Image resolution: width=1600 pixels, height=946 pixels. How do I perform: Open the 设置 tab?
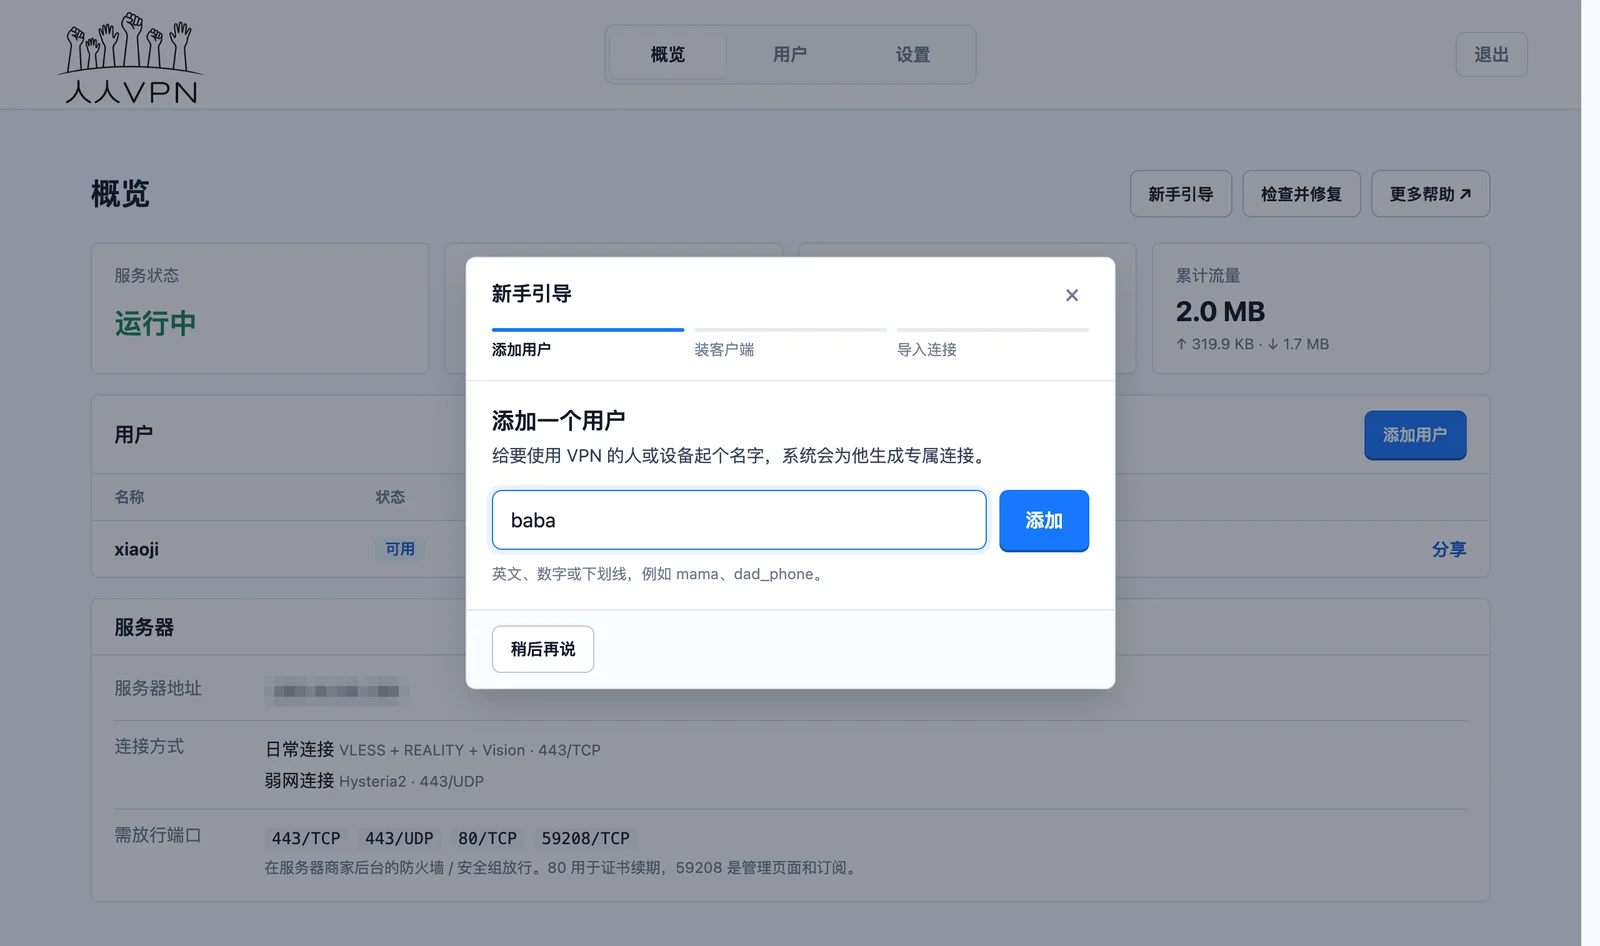(912, 54)
